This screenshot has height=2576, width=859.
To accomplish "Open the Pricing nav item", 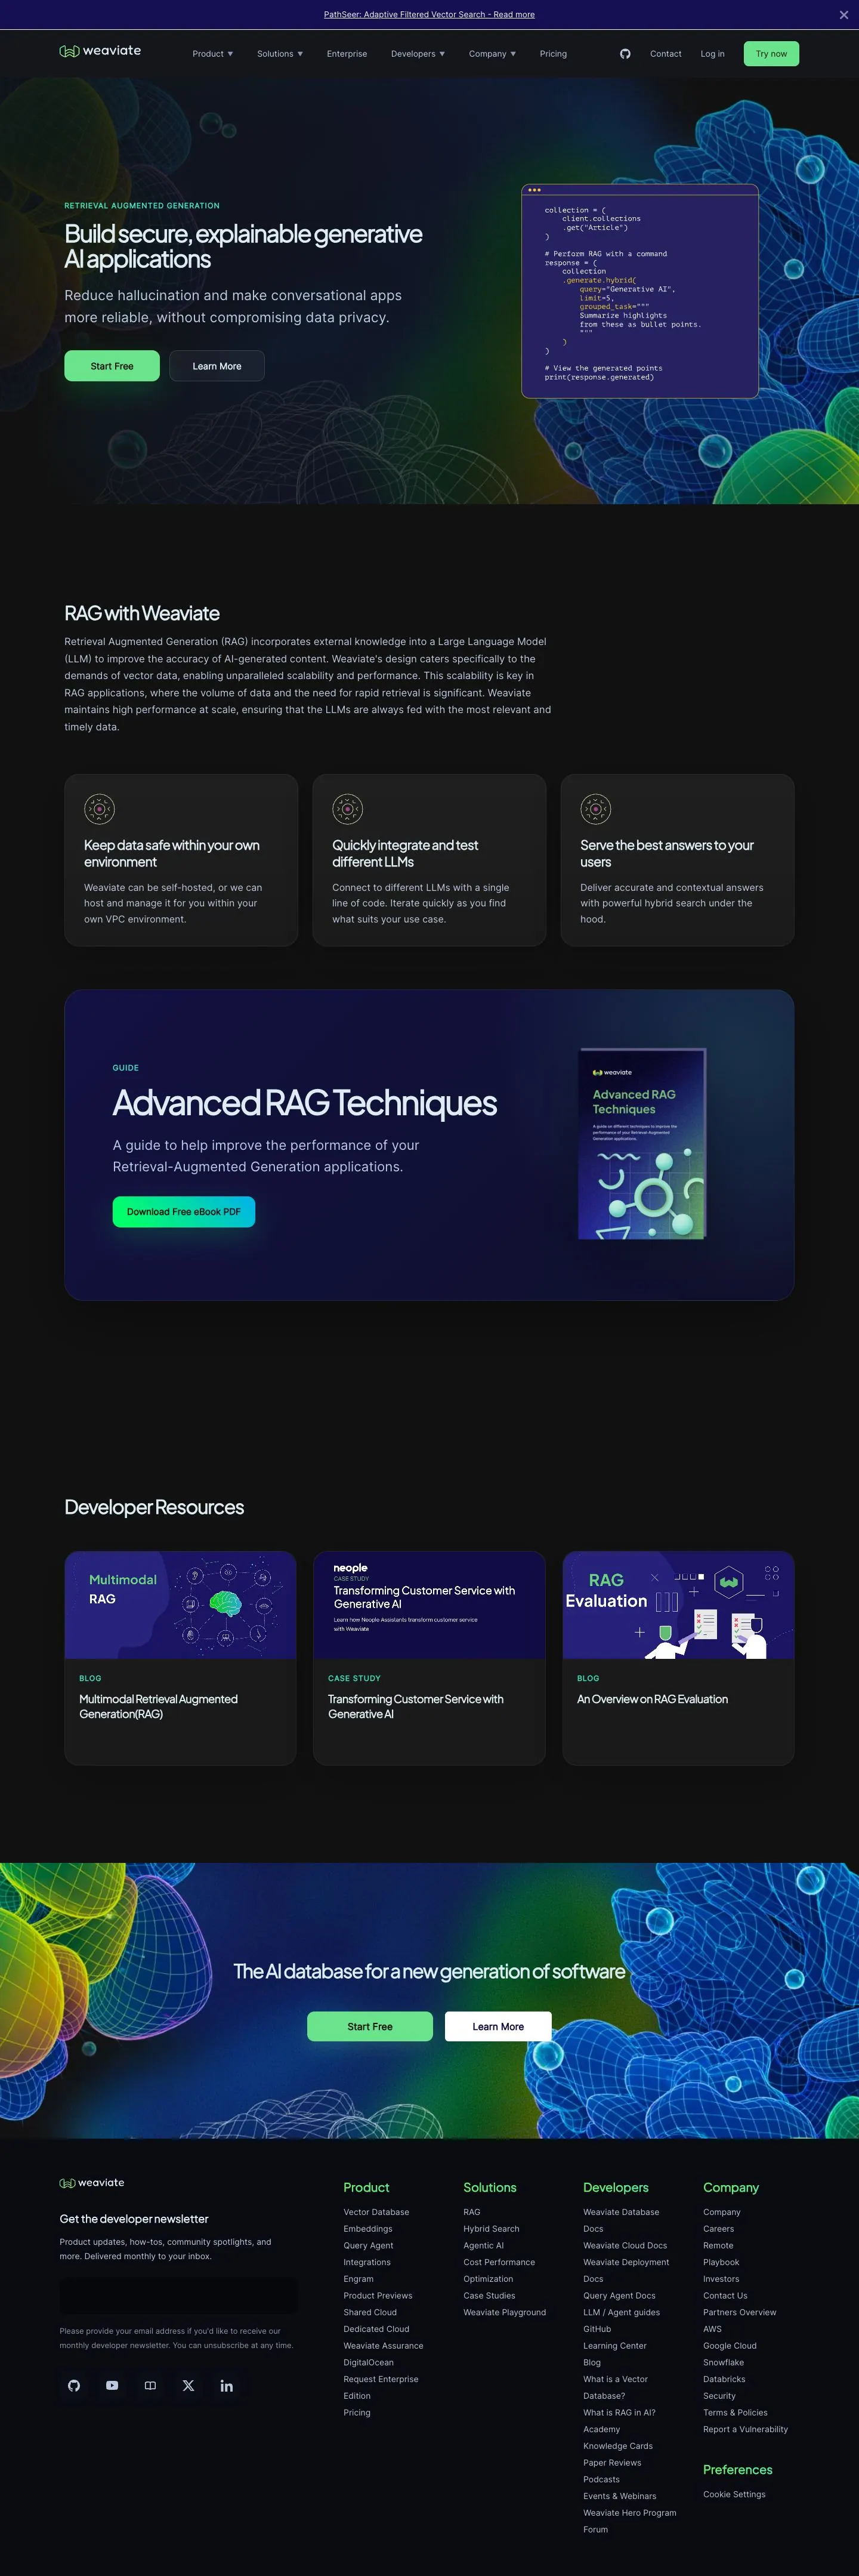I will tap(553, 54).
